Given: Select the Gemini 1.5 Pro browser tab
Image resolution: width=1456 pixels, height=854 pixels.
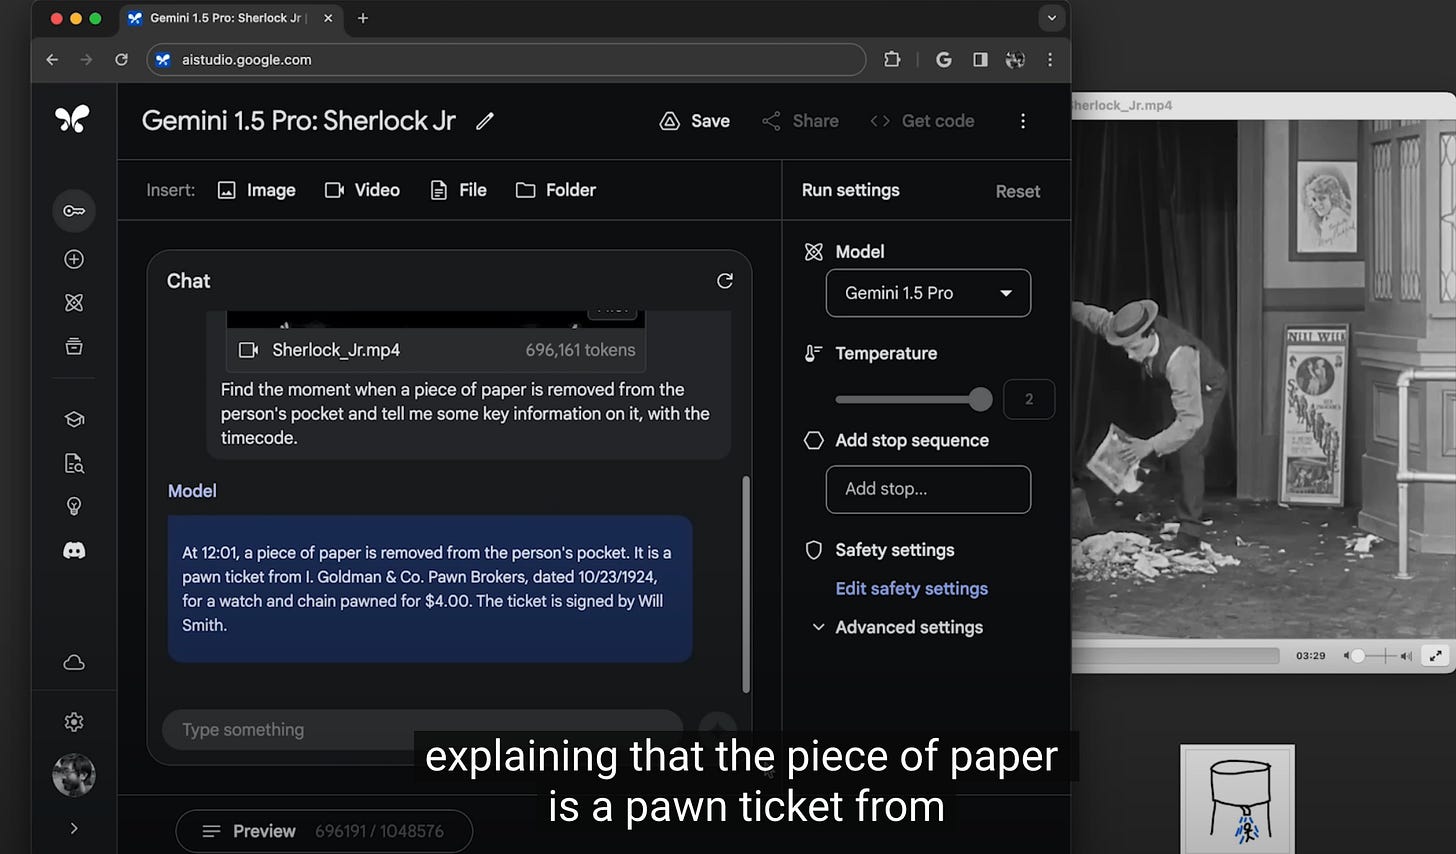Looking at the screenshot, I should coord(230,18).
